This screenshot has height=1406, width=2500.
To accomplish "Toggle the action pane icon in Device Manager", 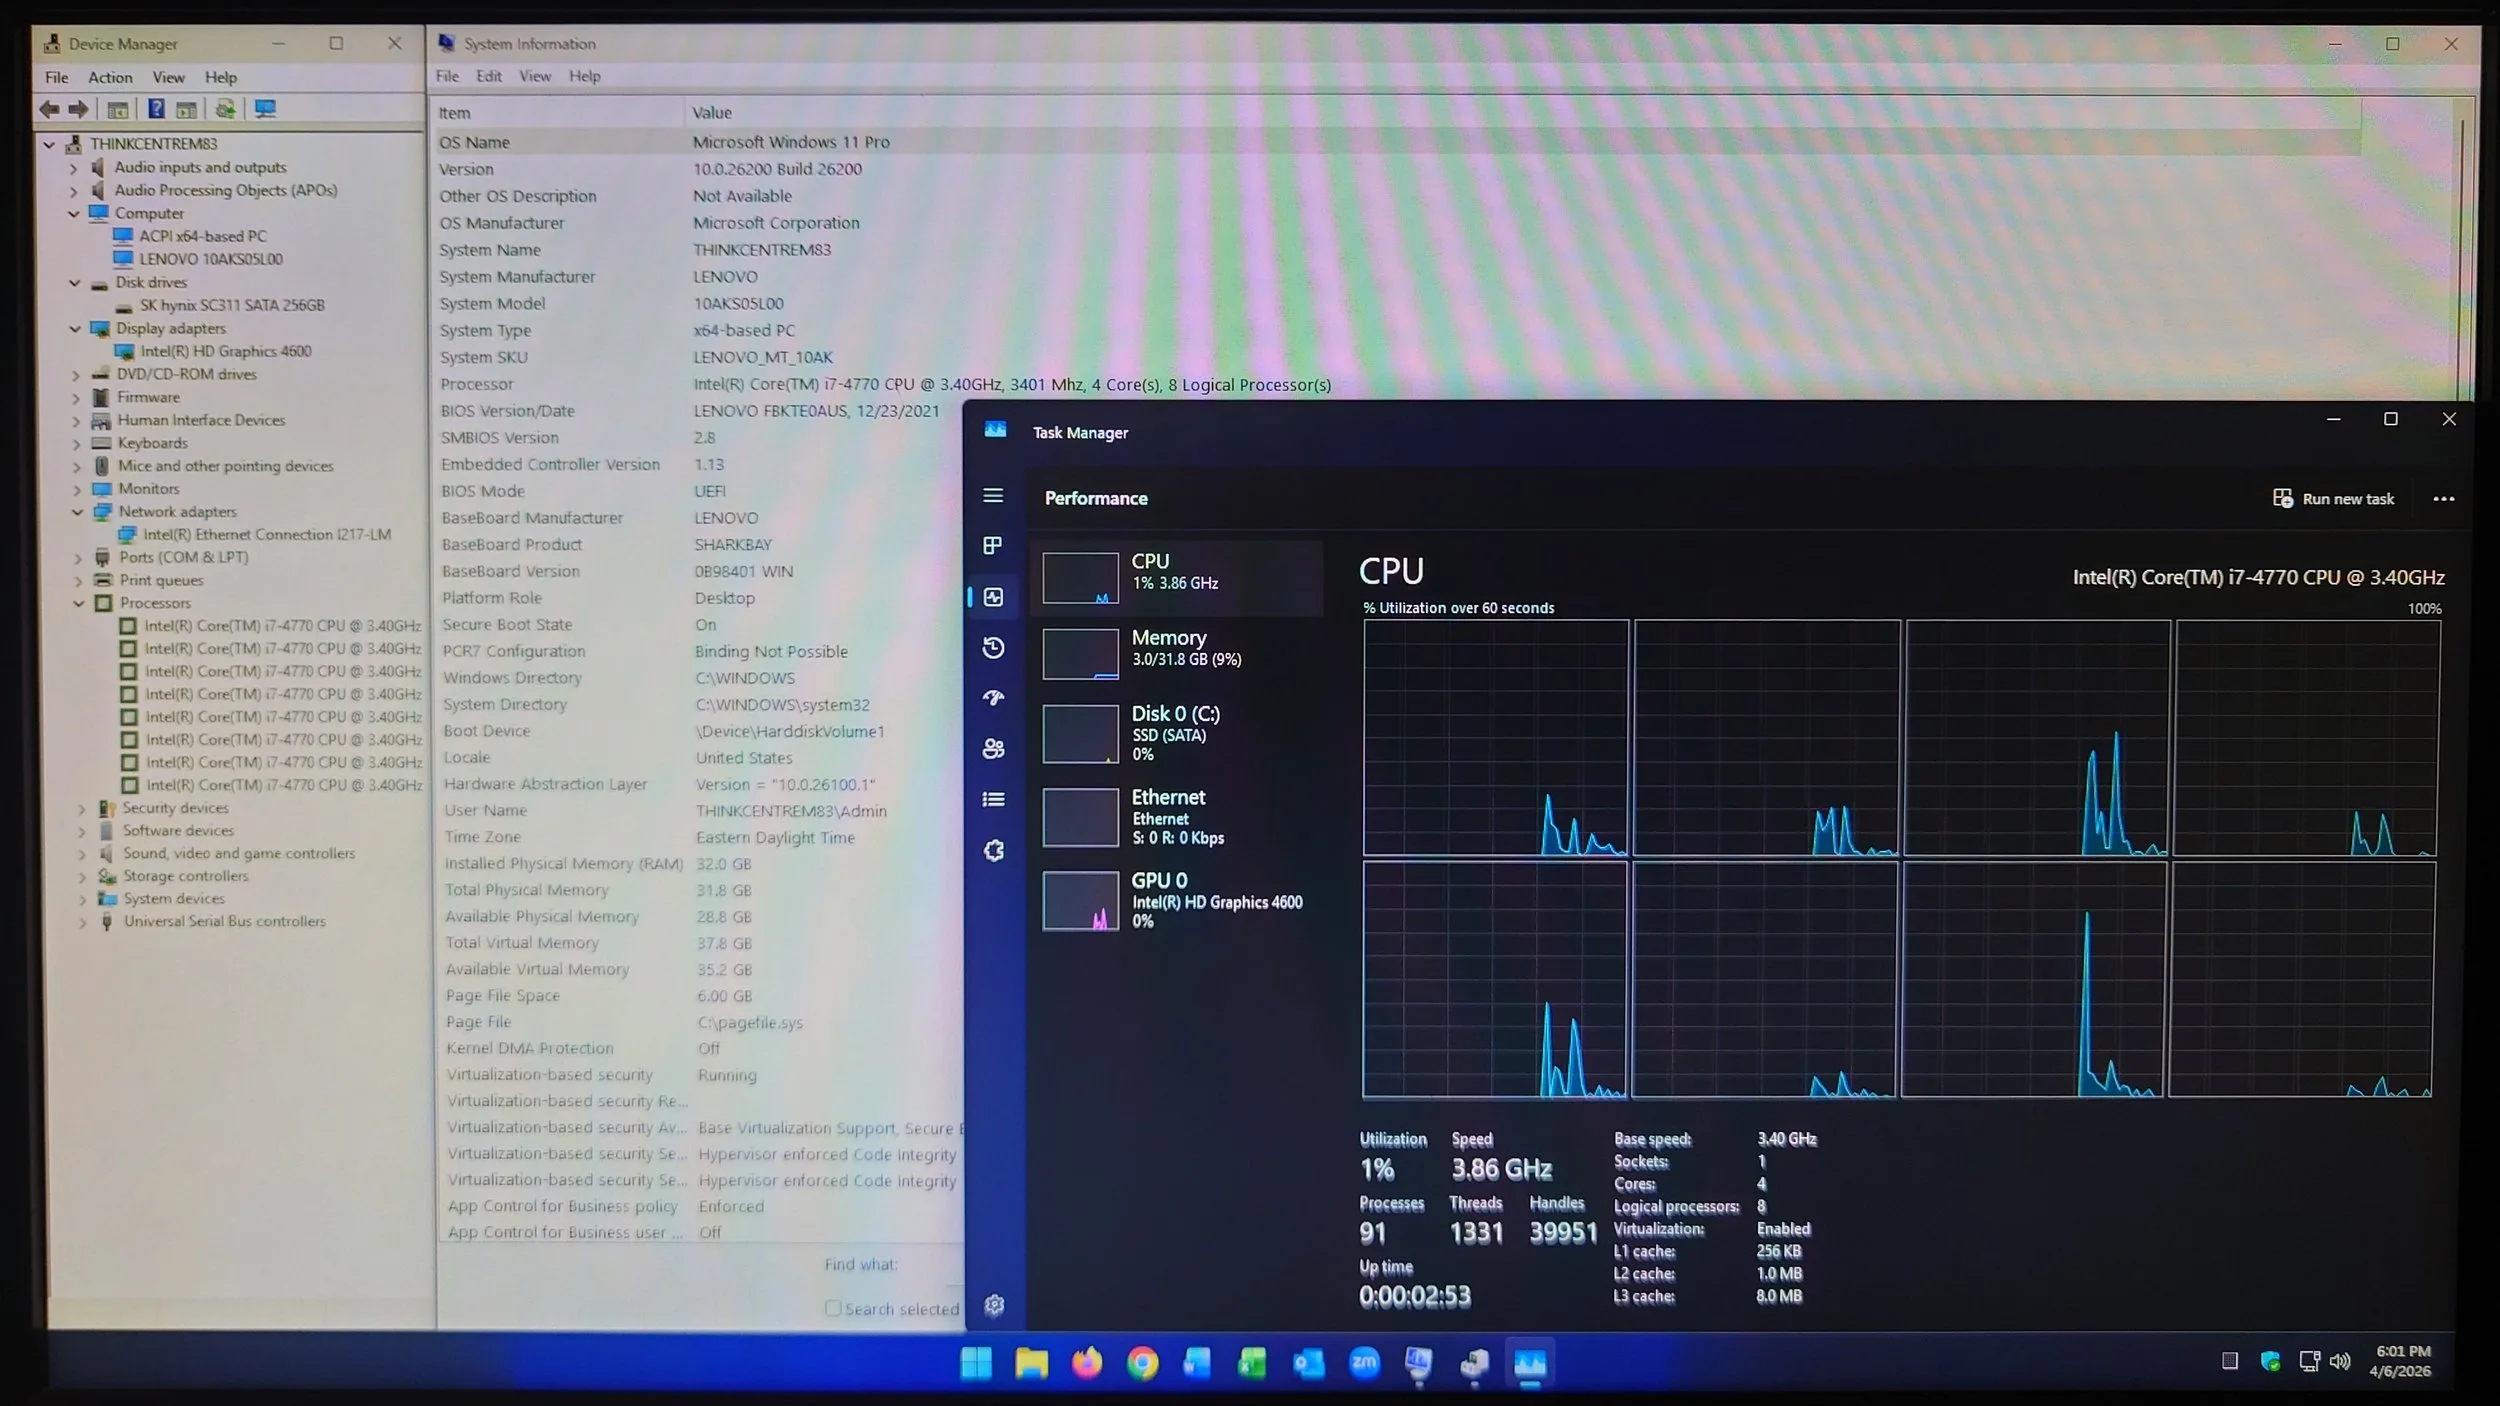I will (x=186, y=109).
